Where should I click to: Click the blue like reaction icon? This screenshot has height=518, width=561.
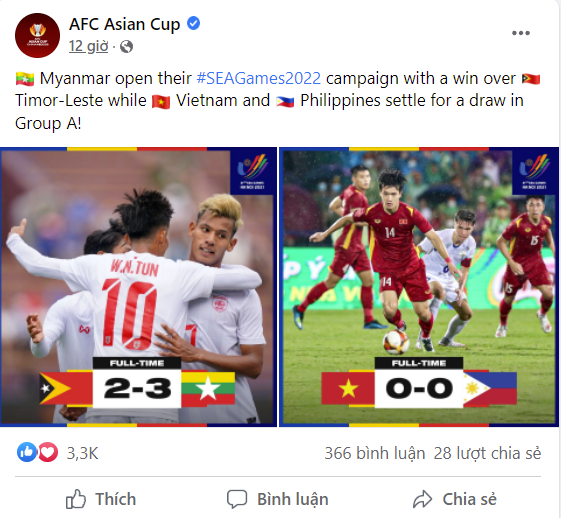(x=26, y=452)
